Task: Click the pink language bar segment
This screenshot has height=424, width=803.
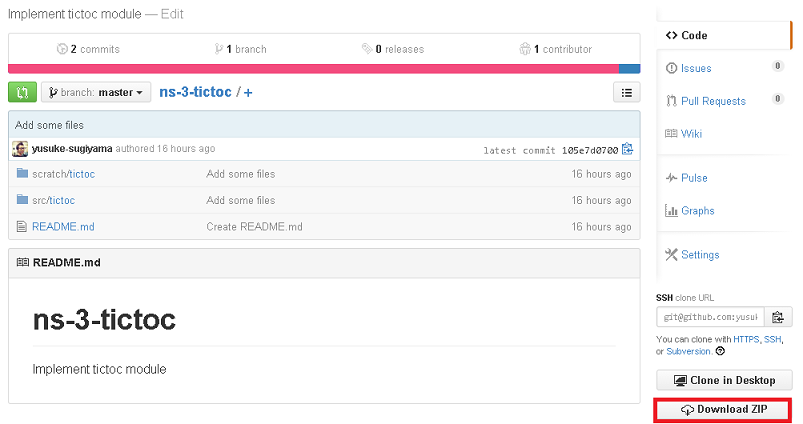Action: (313, 69)
